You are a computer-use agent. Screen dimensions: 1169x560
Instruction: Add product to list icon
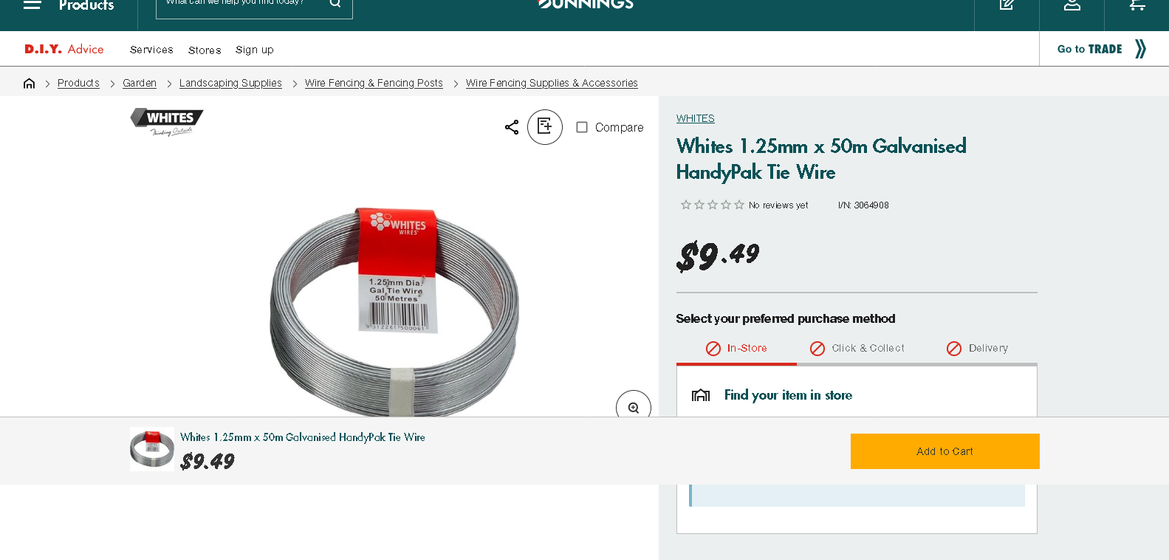tap(545, 127)
